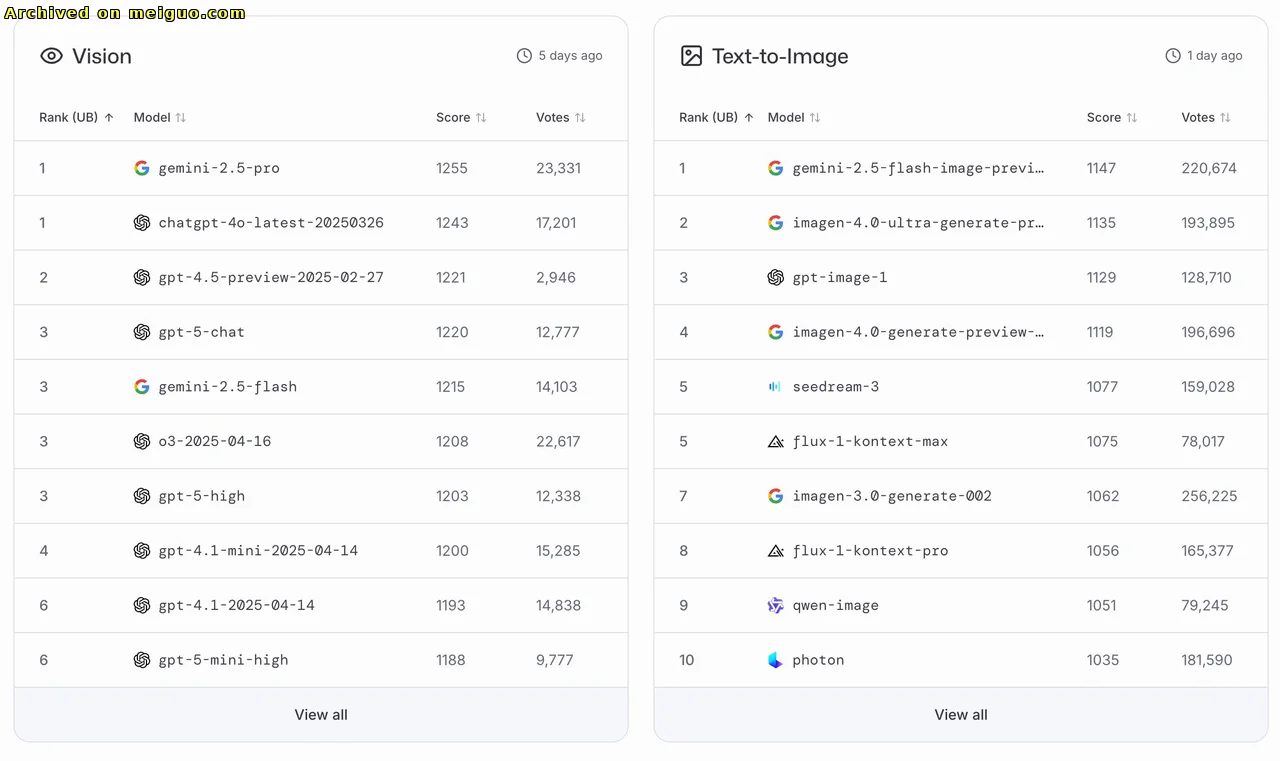Click the triangle logo beside flux-1-kontext-max
This screenshot has height=761, width=1280.
[776, 441]
